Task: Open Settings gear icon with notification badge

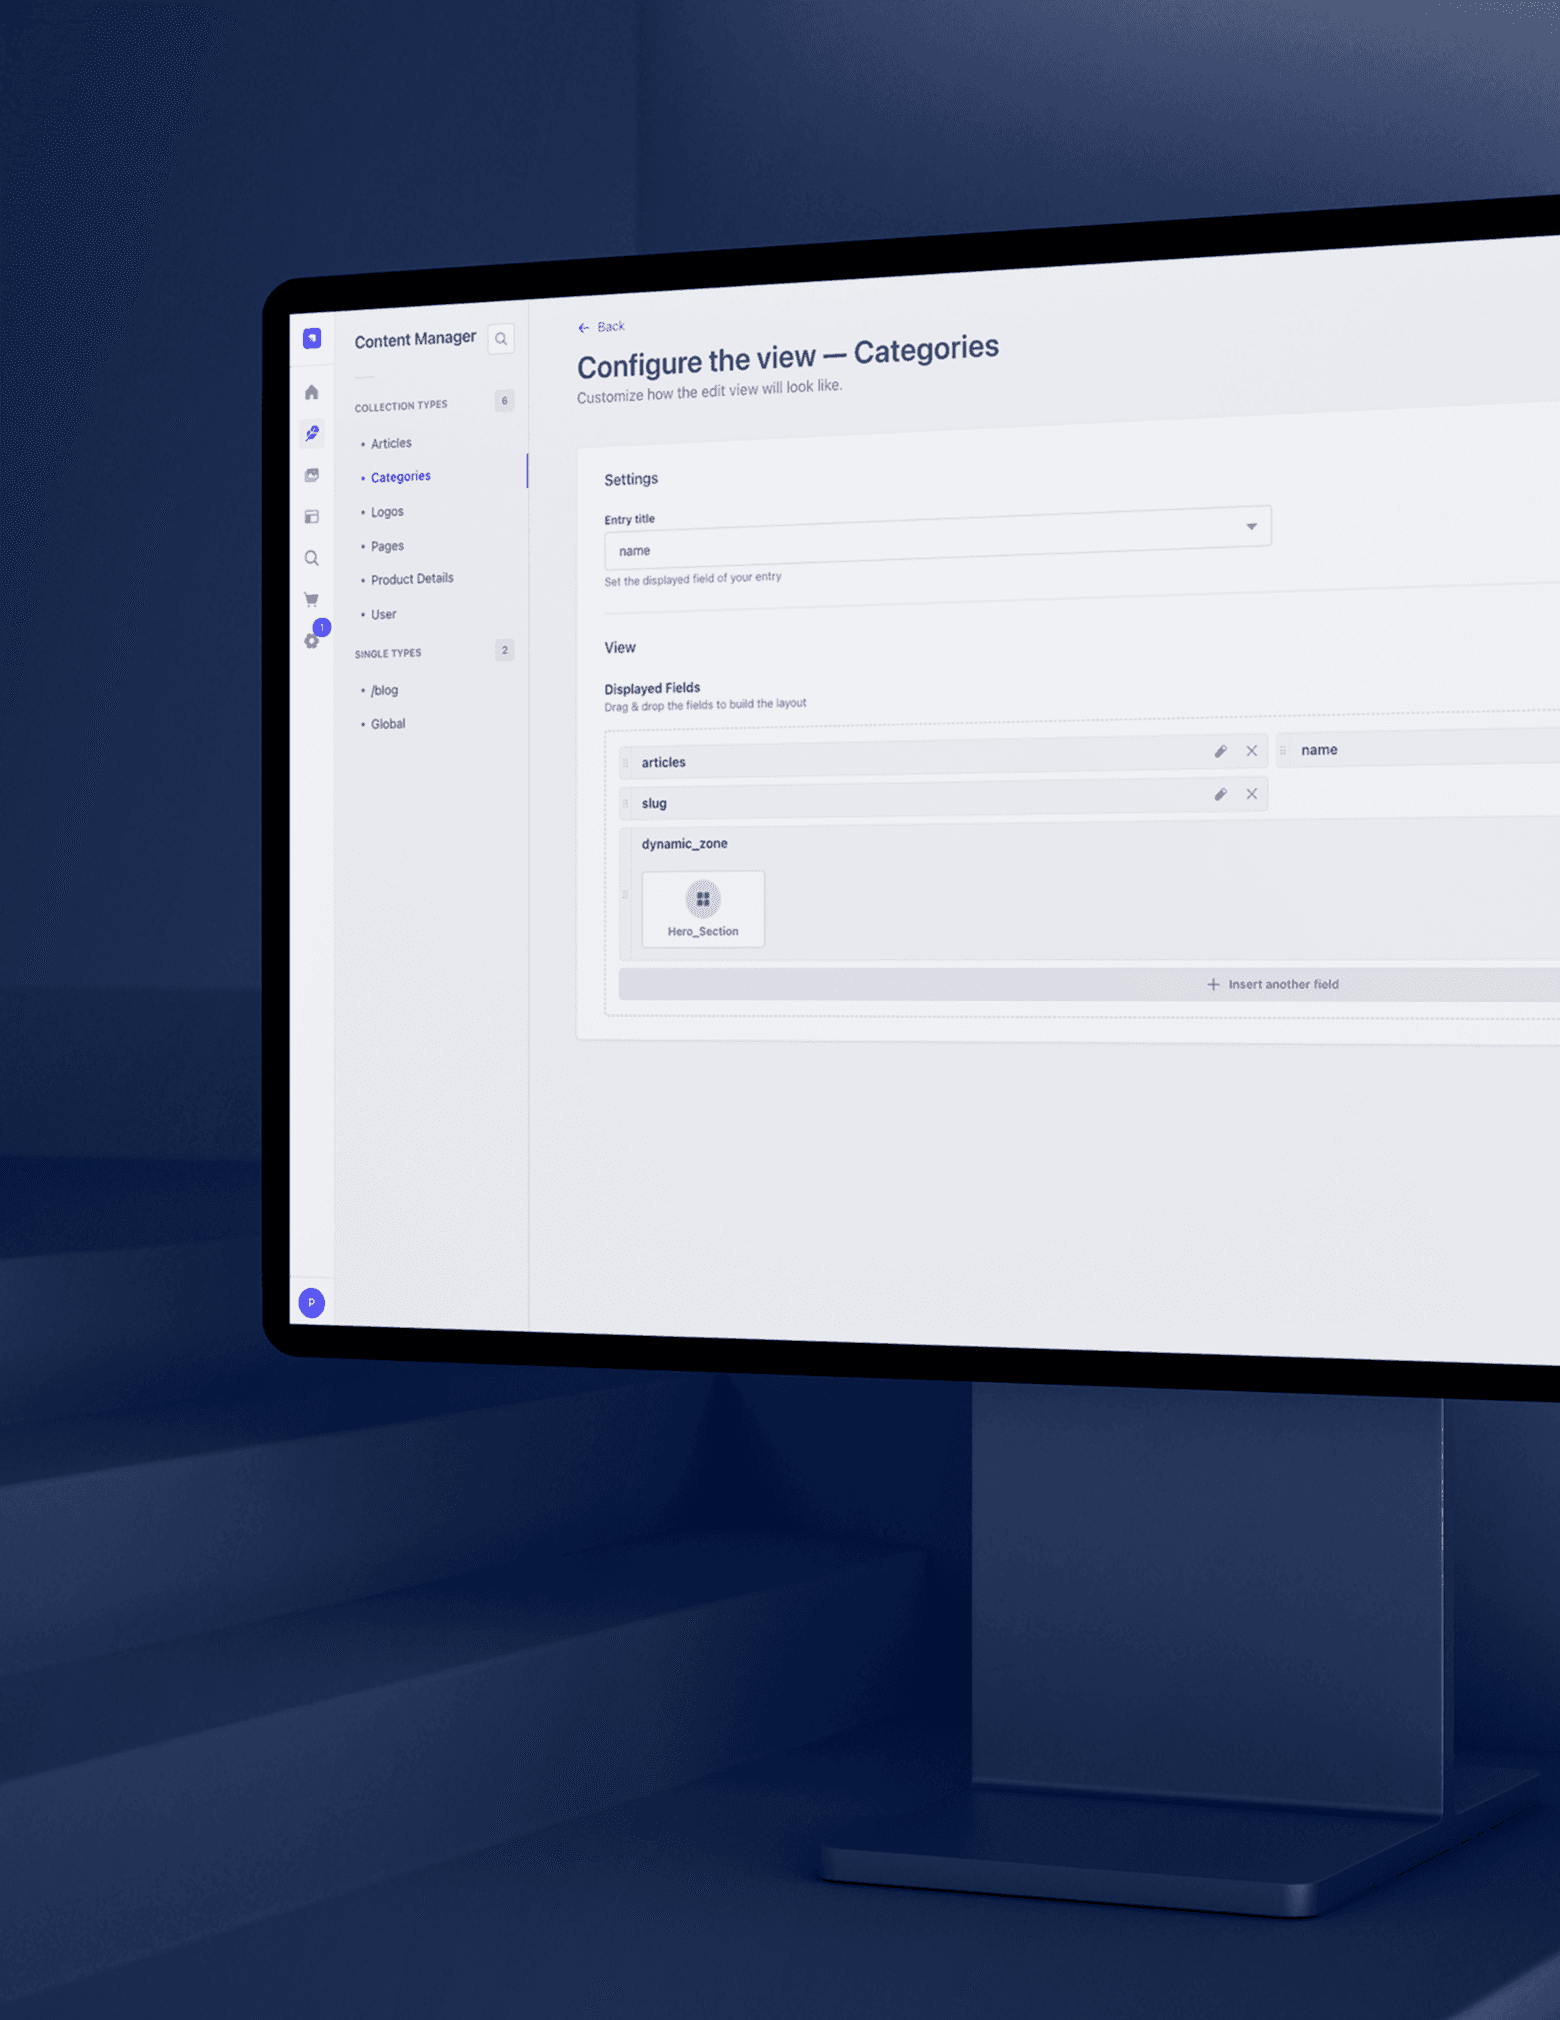Action: [313, 640]
